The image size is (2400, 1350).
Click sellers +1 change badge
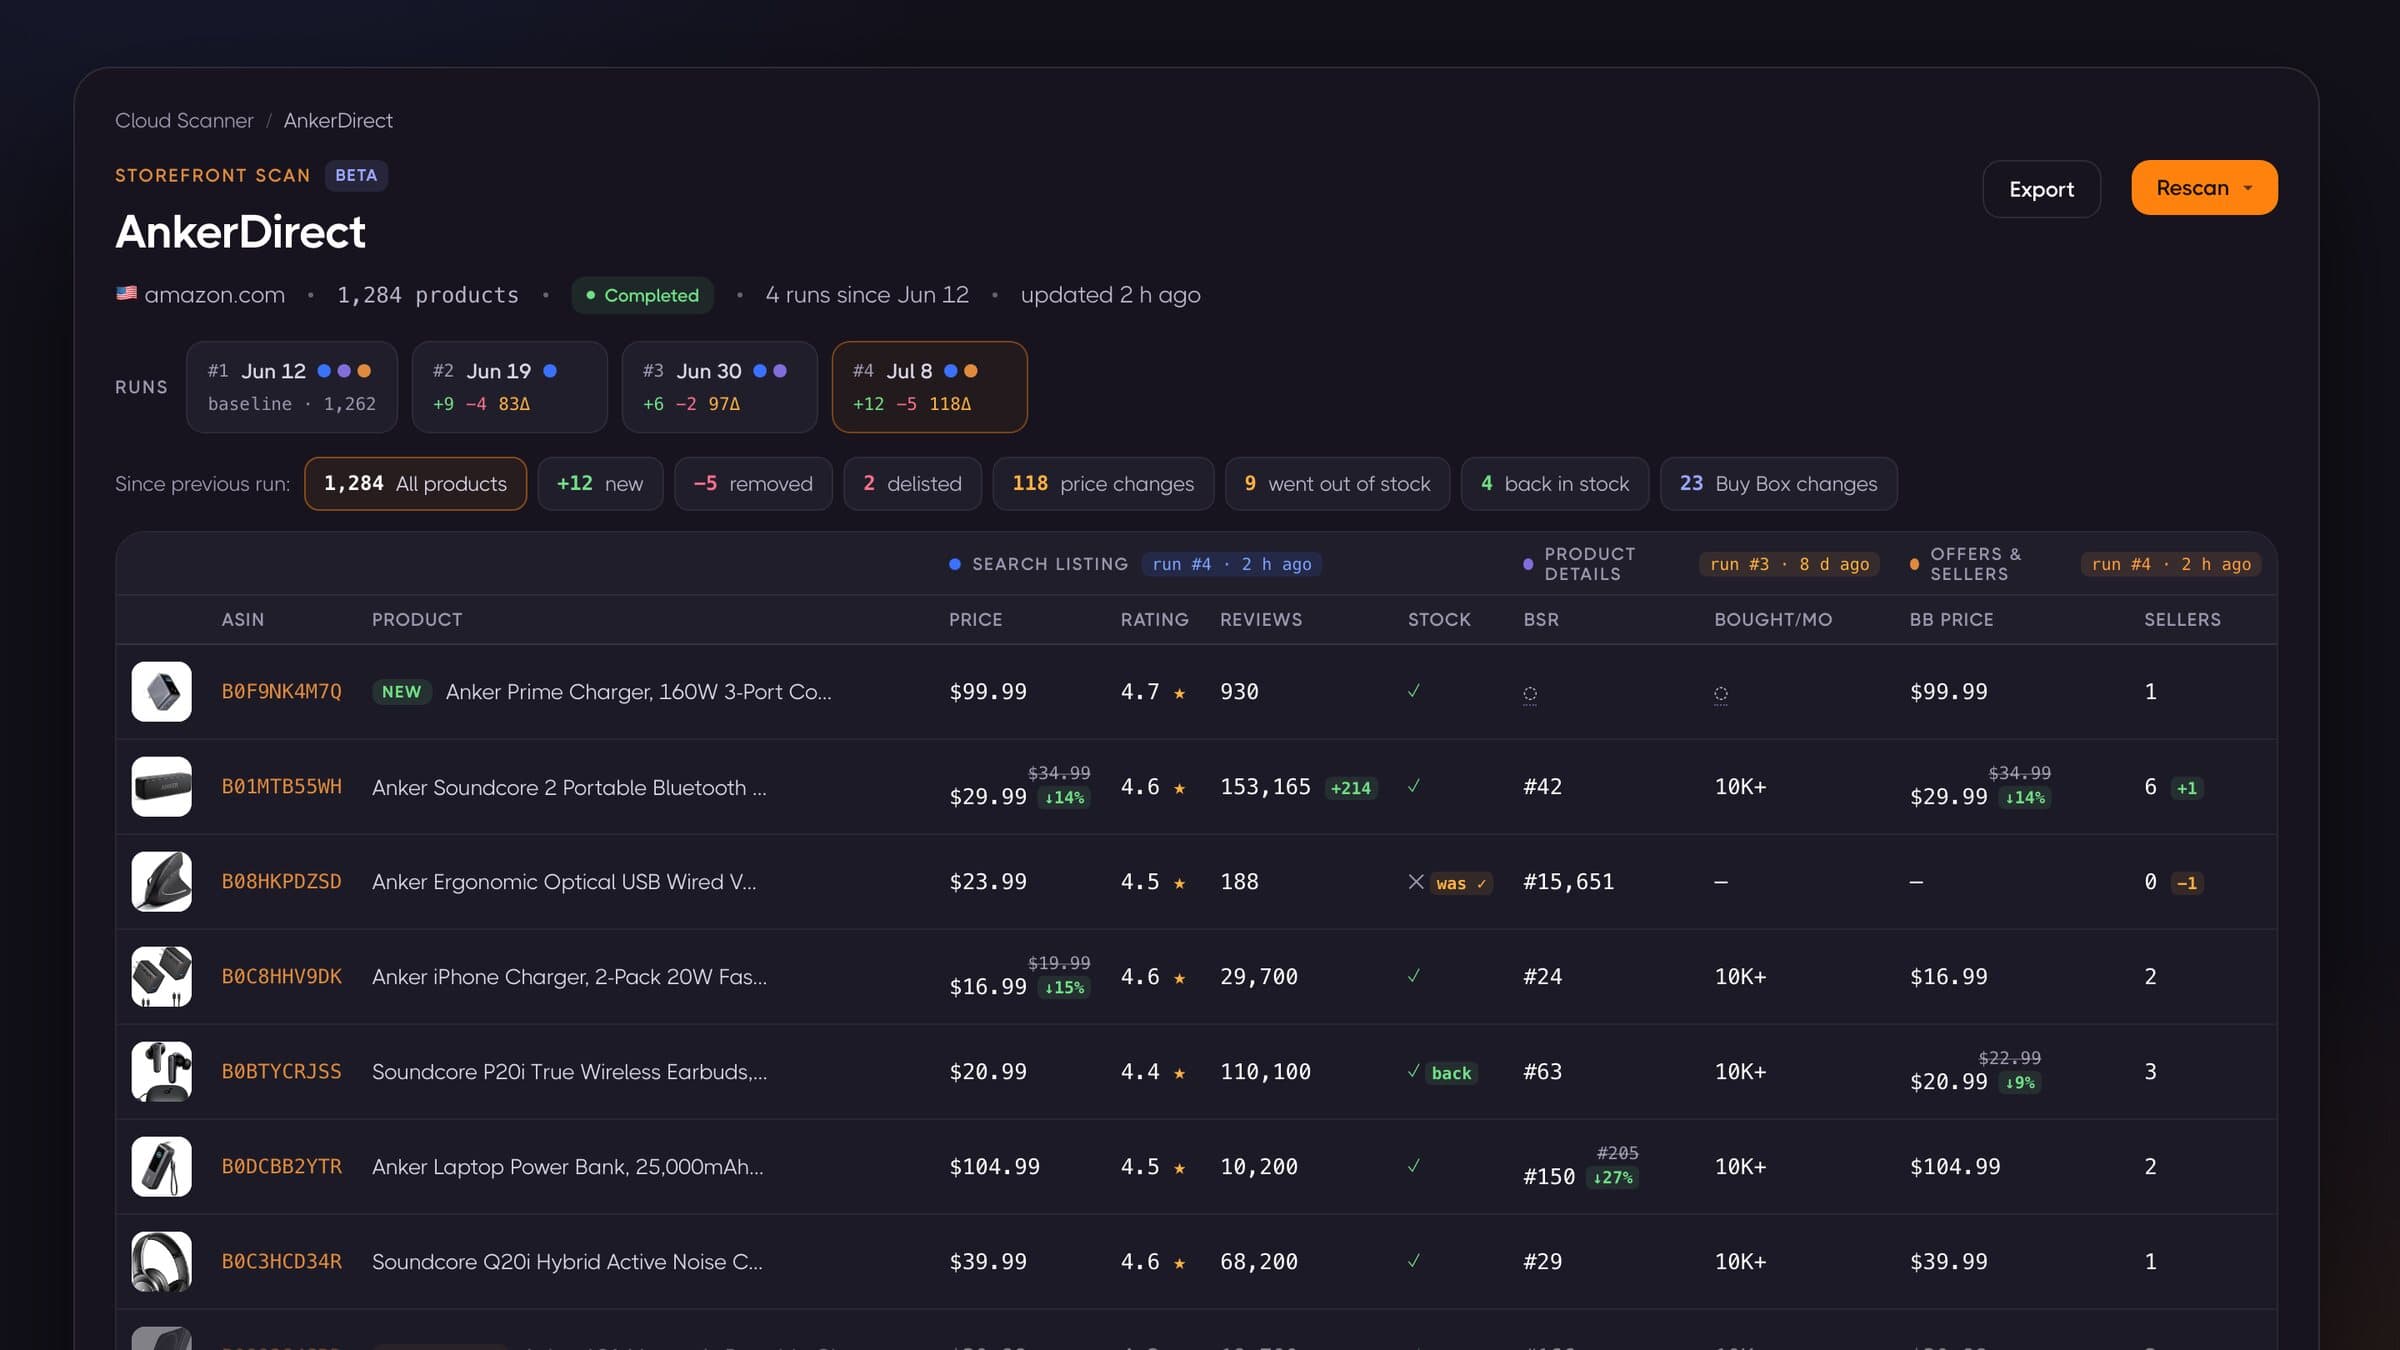coord(2187,788)
